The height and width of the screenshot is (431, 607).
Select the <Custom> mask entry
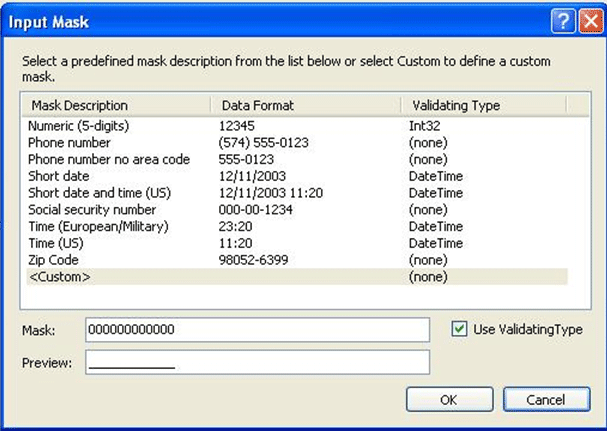point(60,276)
